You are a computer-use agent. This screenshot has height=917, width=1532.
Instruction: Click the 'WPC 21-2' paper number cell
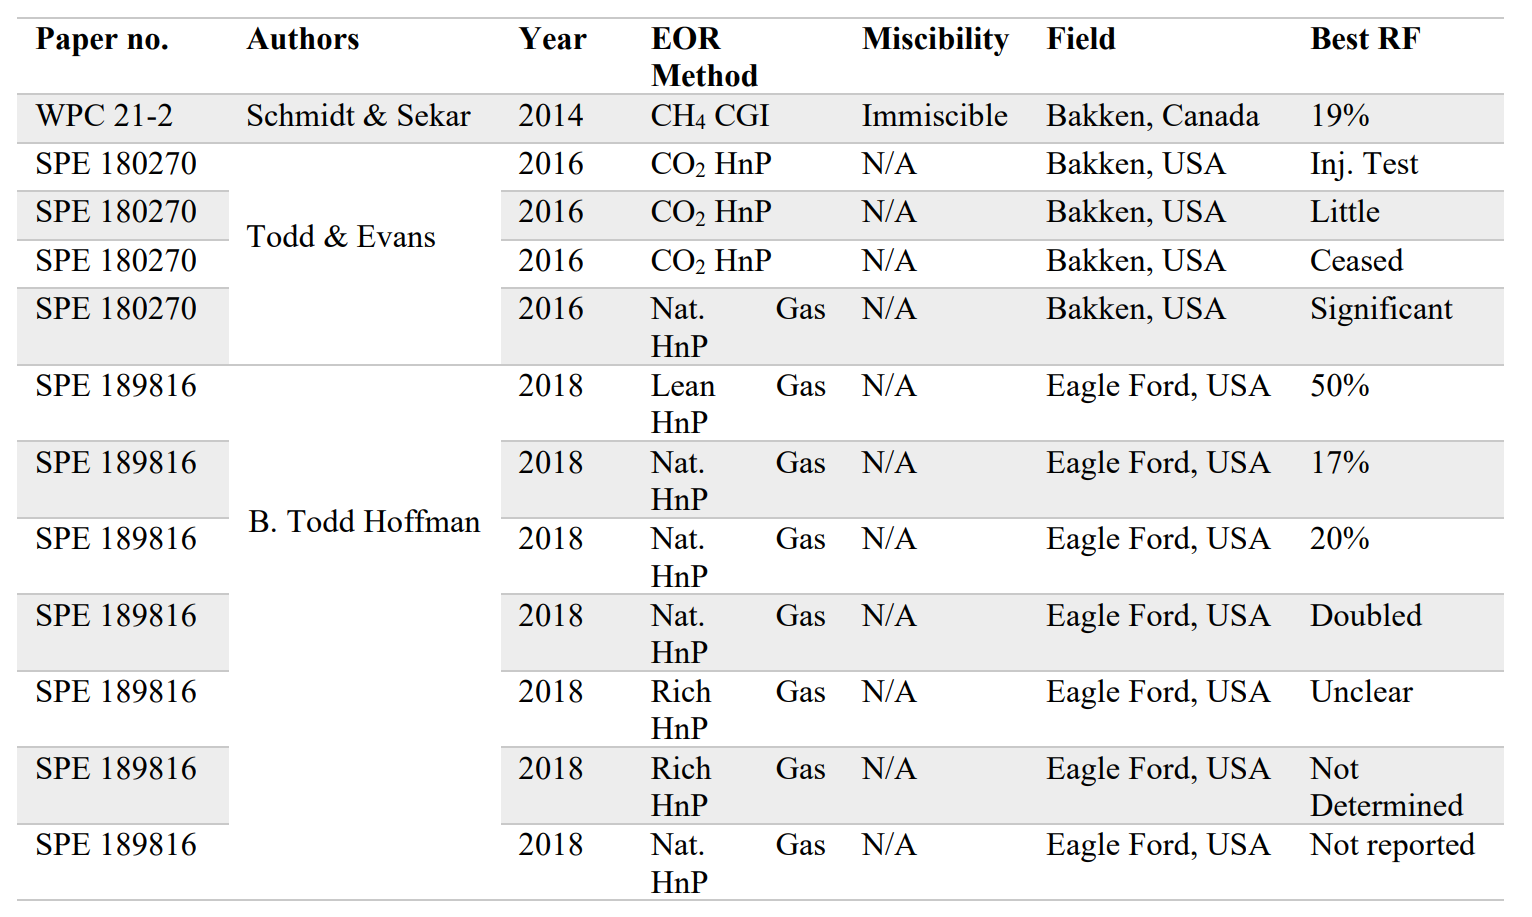[104, 116]
